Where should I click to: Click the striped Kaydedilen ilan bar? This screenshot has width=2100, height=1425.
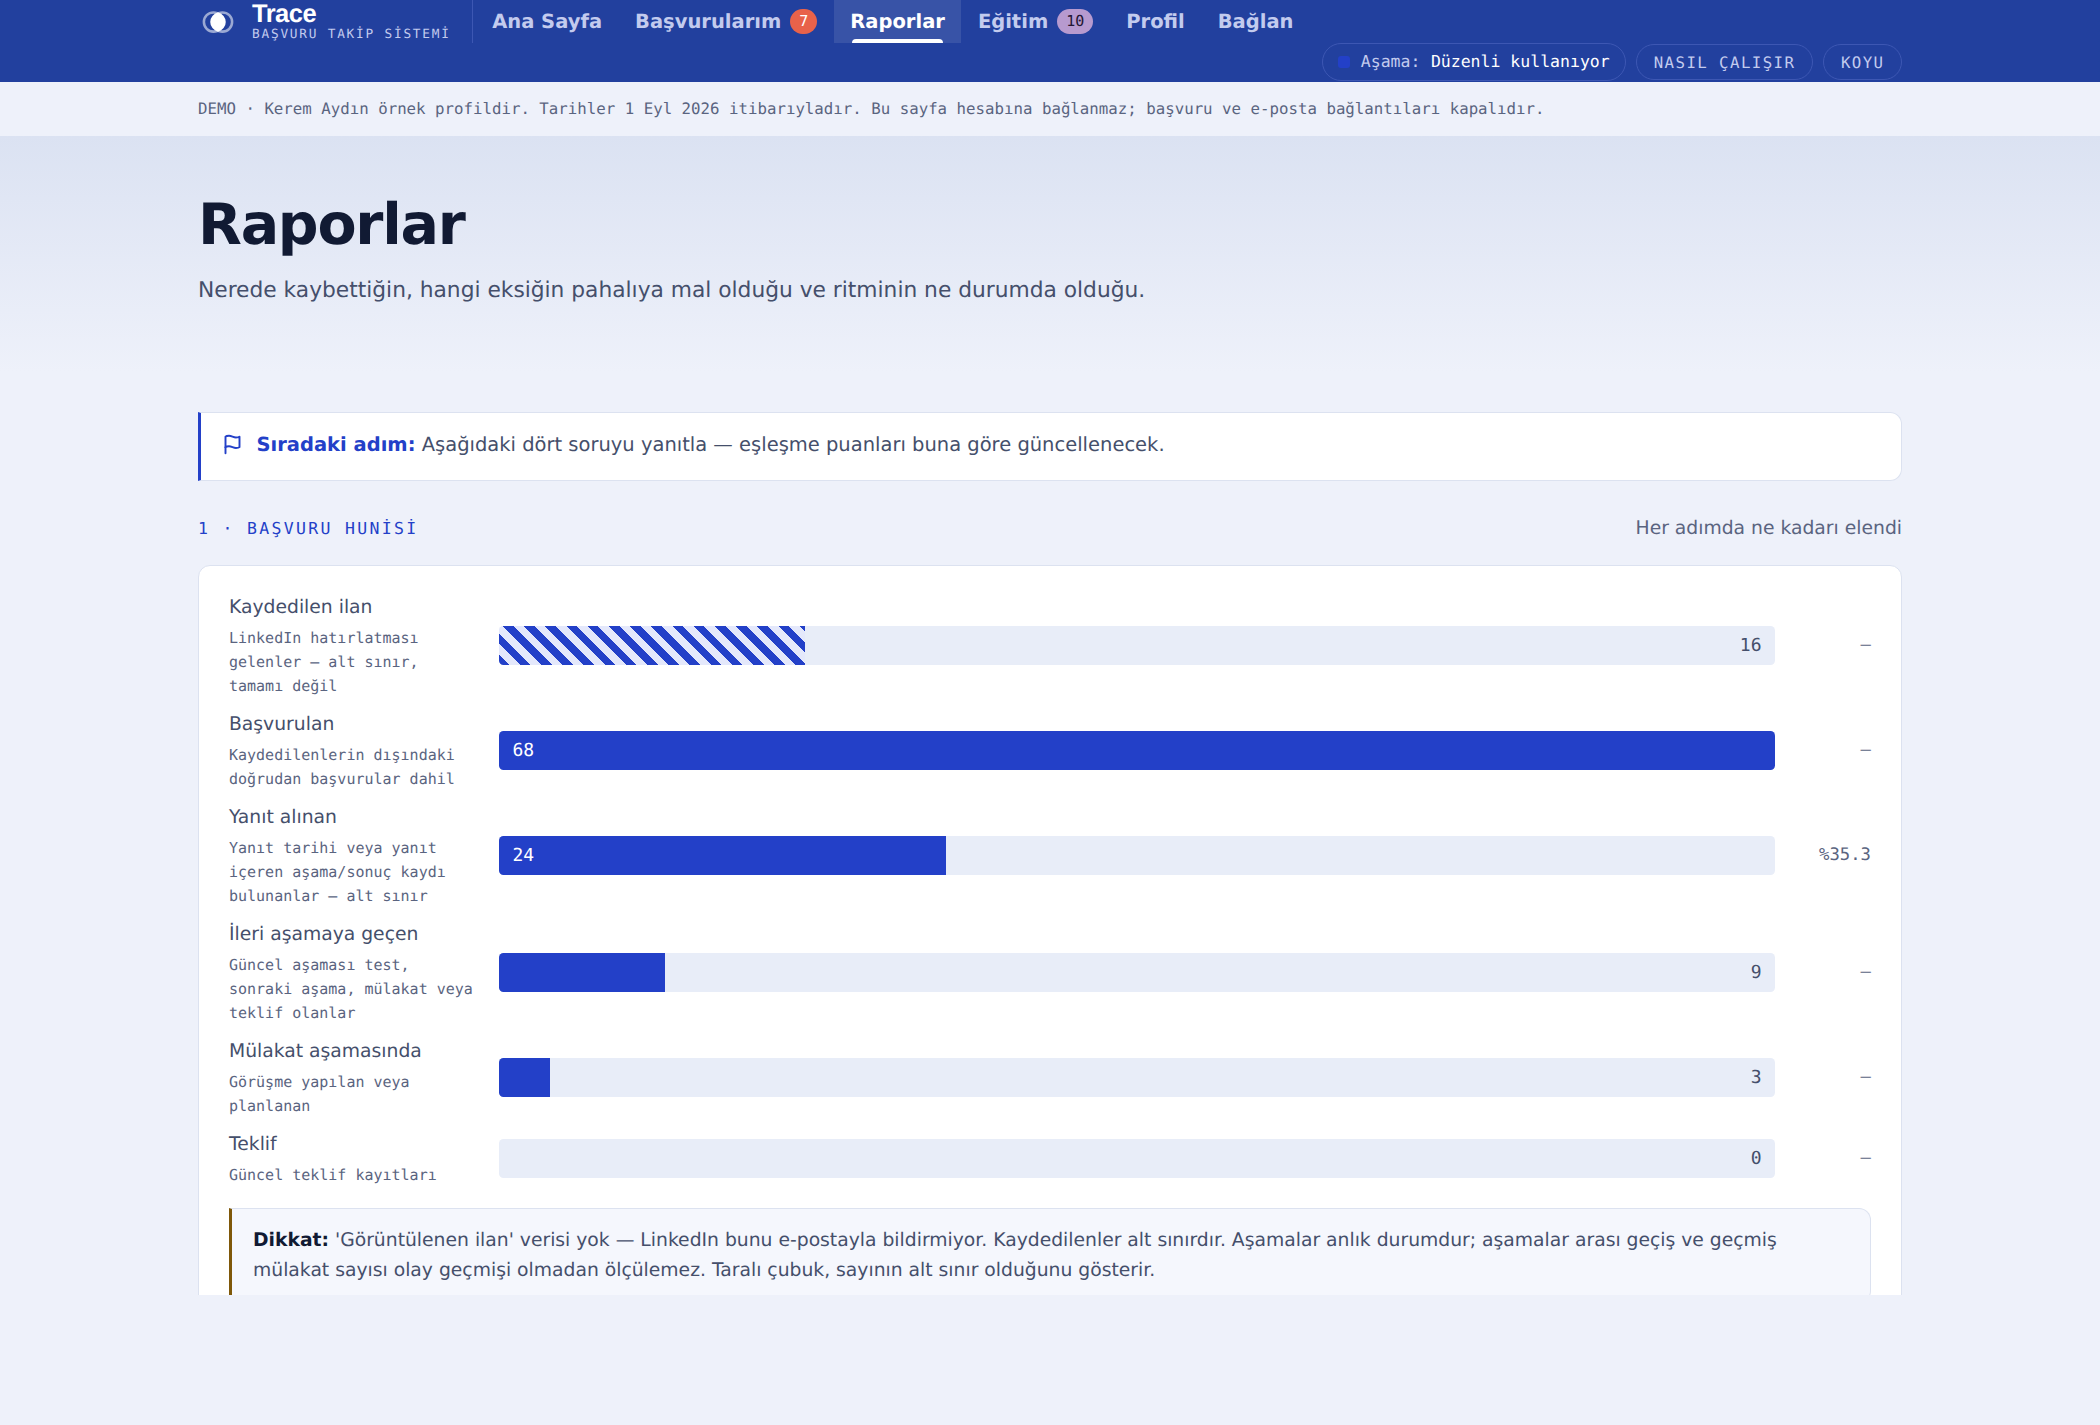652,645
